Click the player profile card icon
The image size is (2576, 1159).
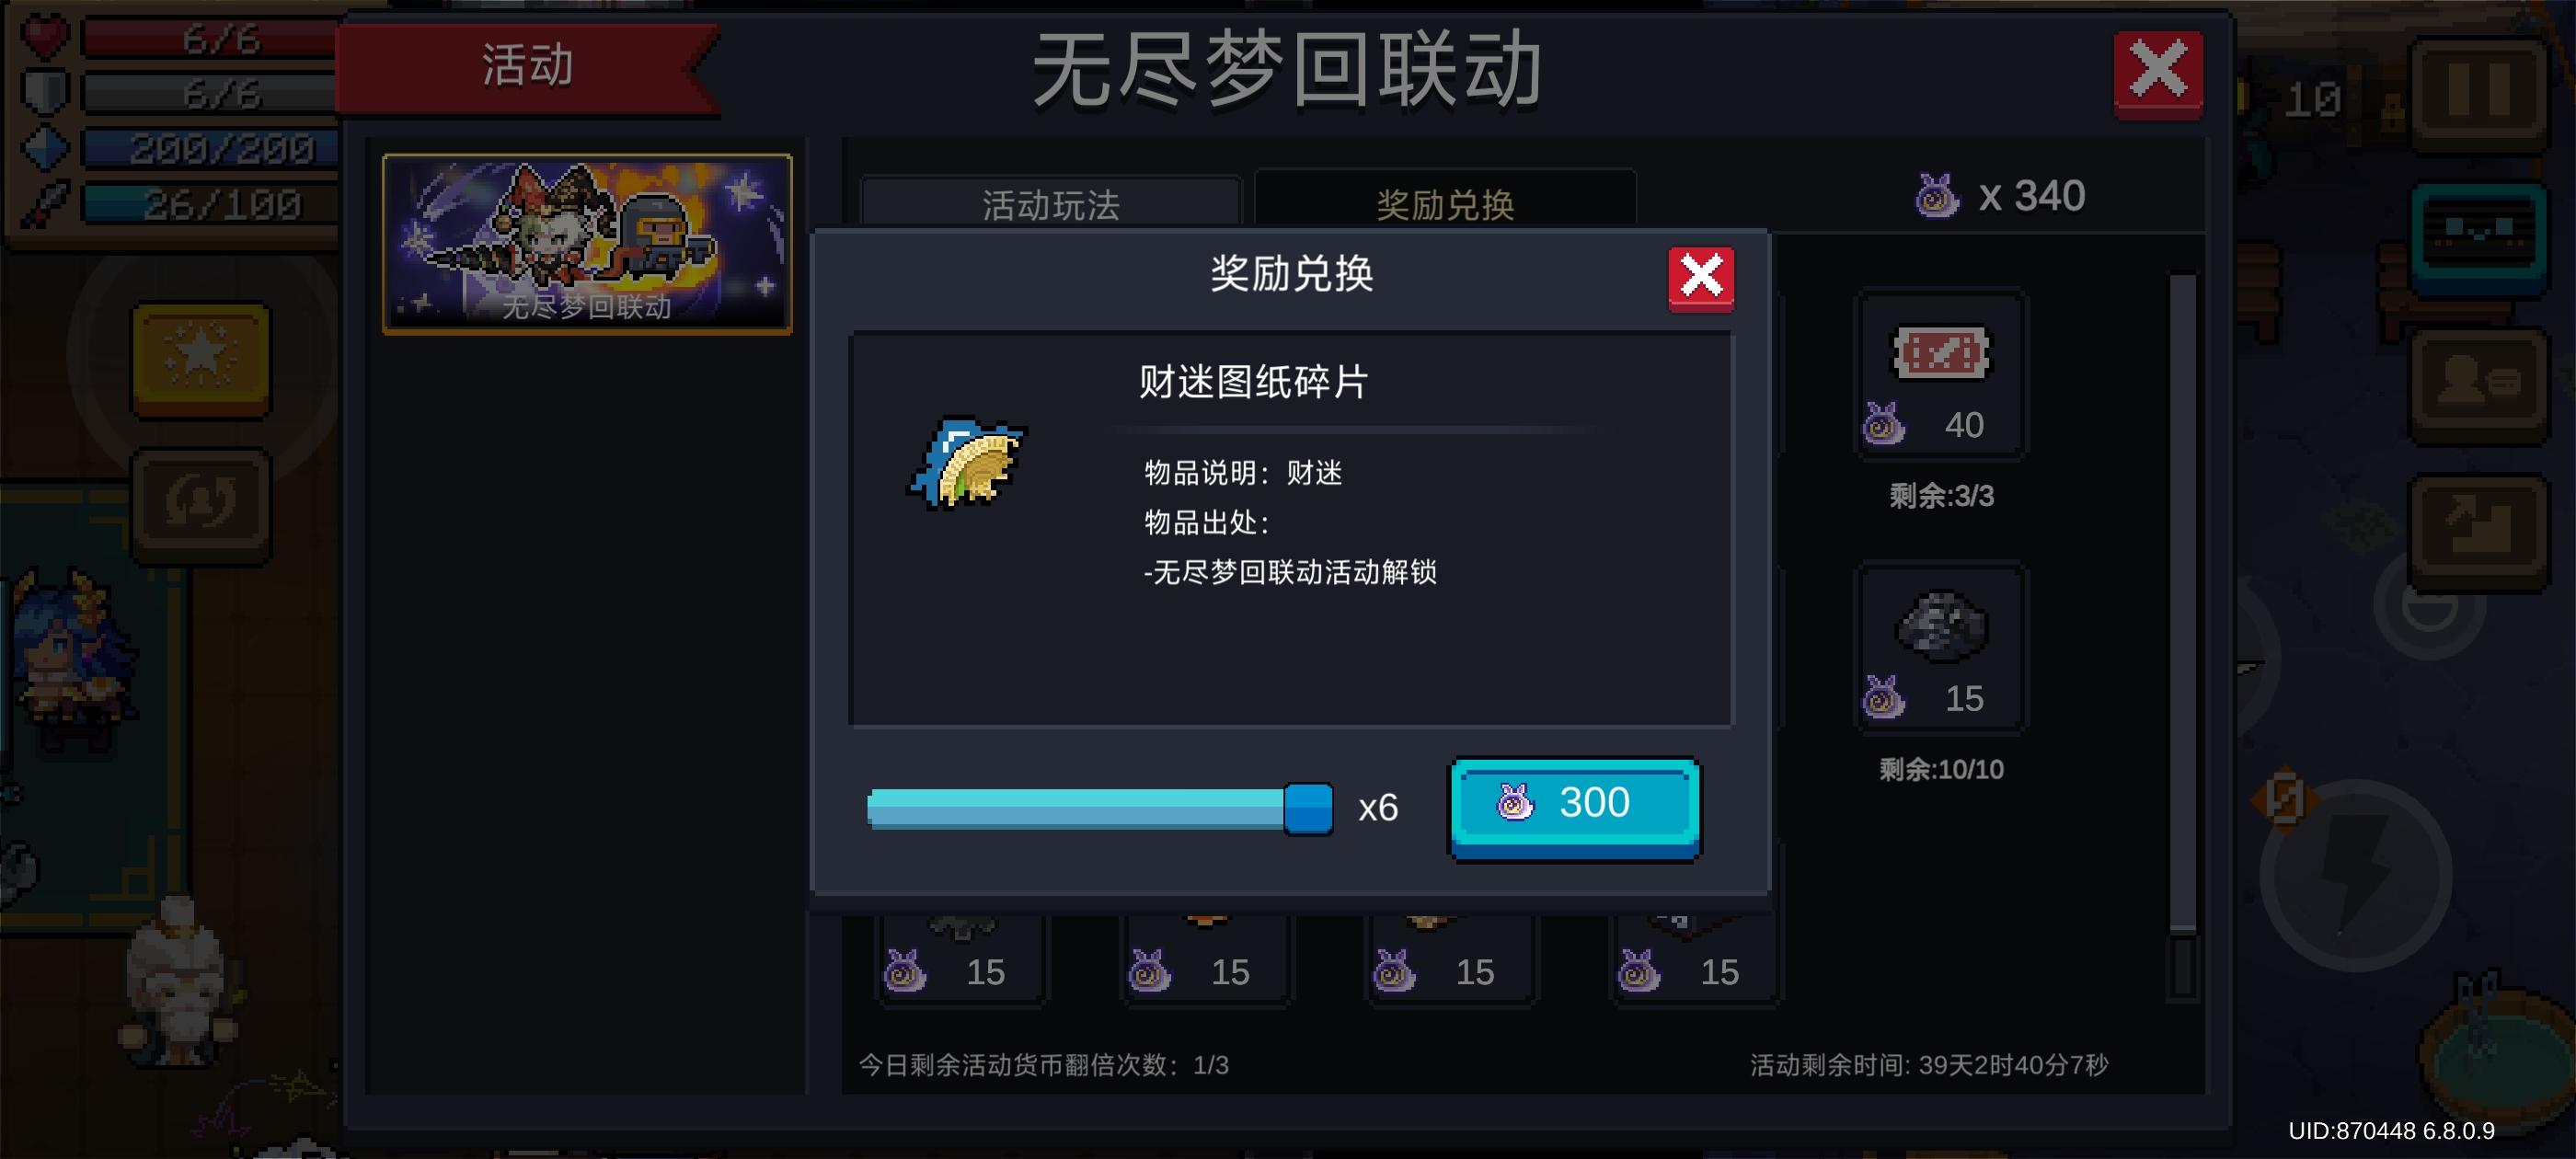coord(2478,384)
